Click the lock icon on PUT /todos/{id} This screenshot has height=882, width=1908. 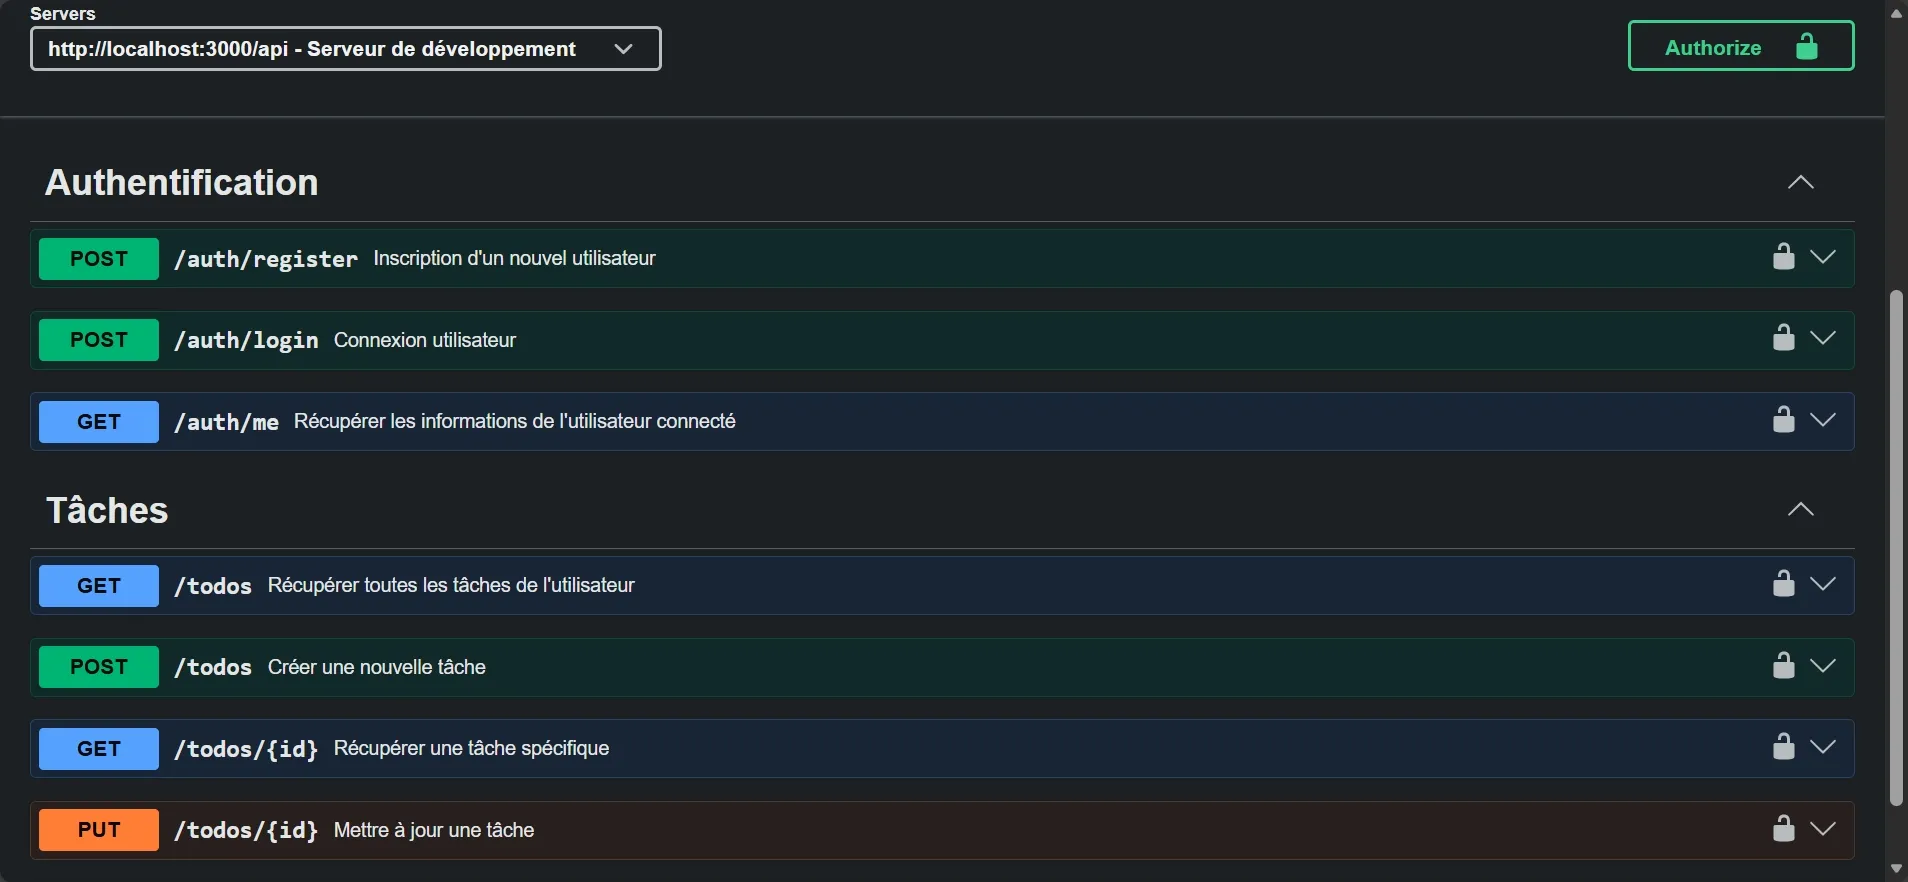[x=1783, y=829]
